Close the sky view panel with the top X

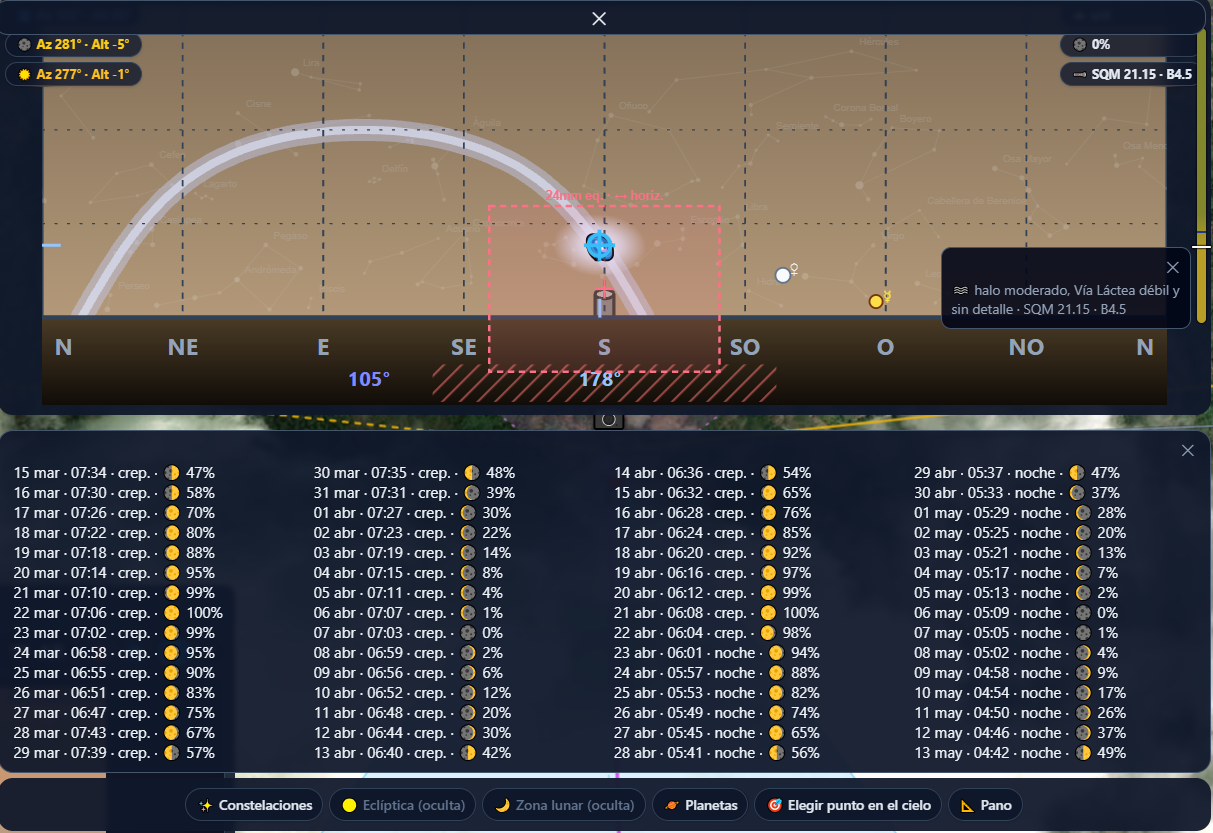point(599,19)
